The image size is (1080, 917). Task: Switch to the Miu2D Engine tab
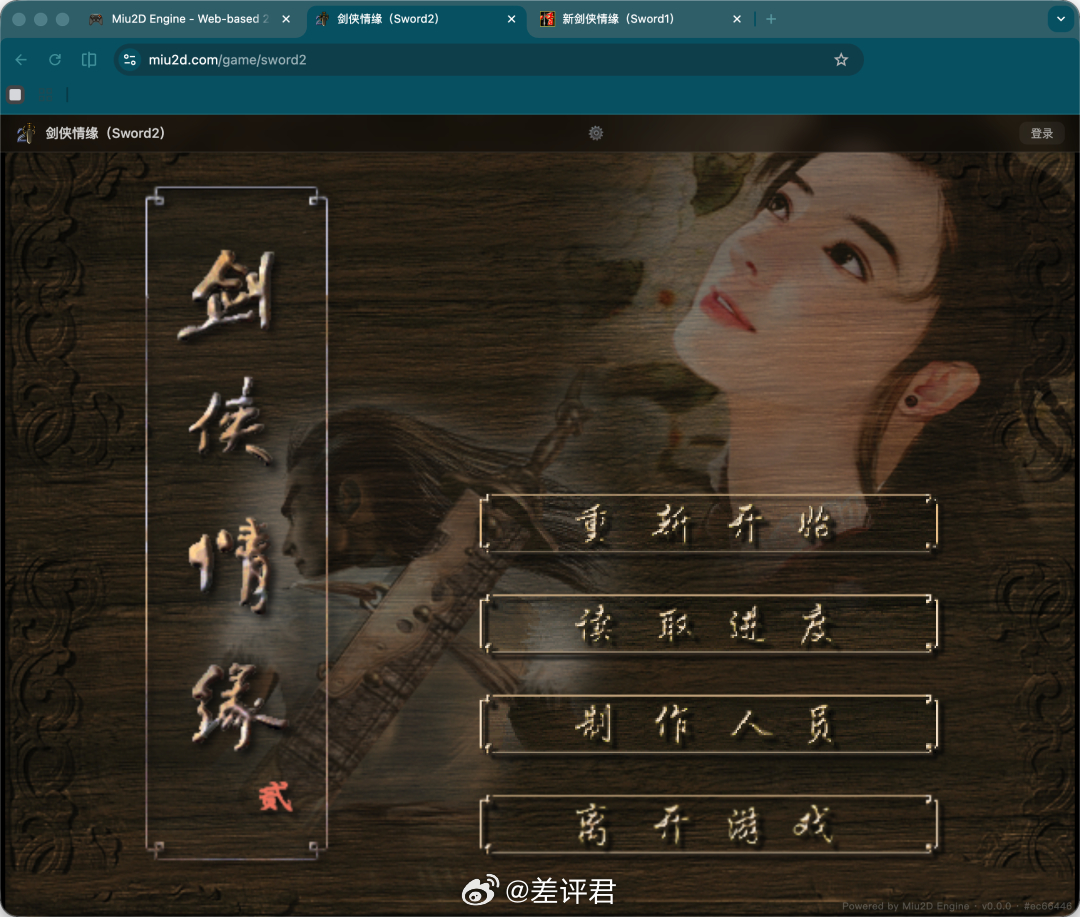(x=185, y=18)
